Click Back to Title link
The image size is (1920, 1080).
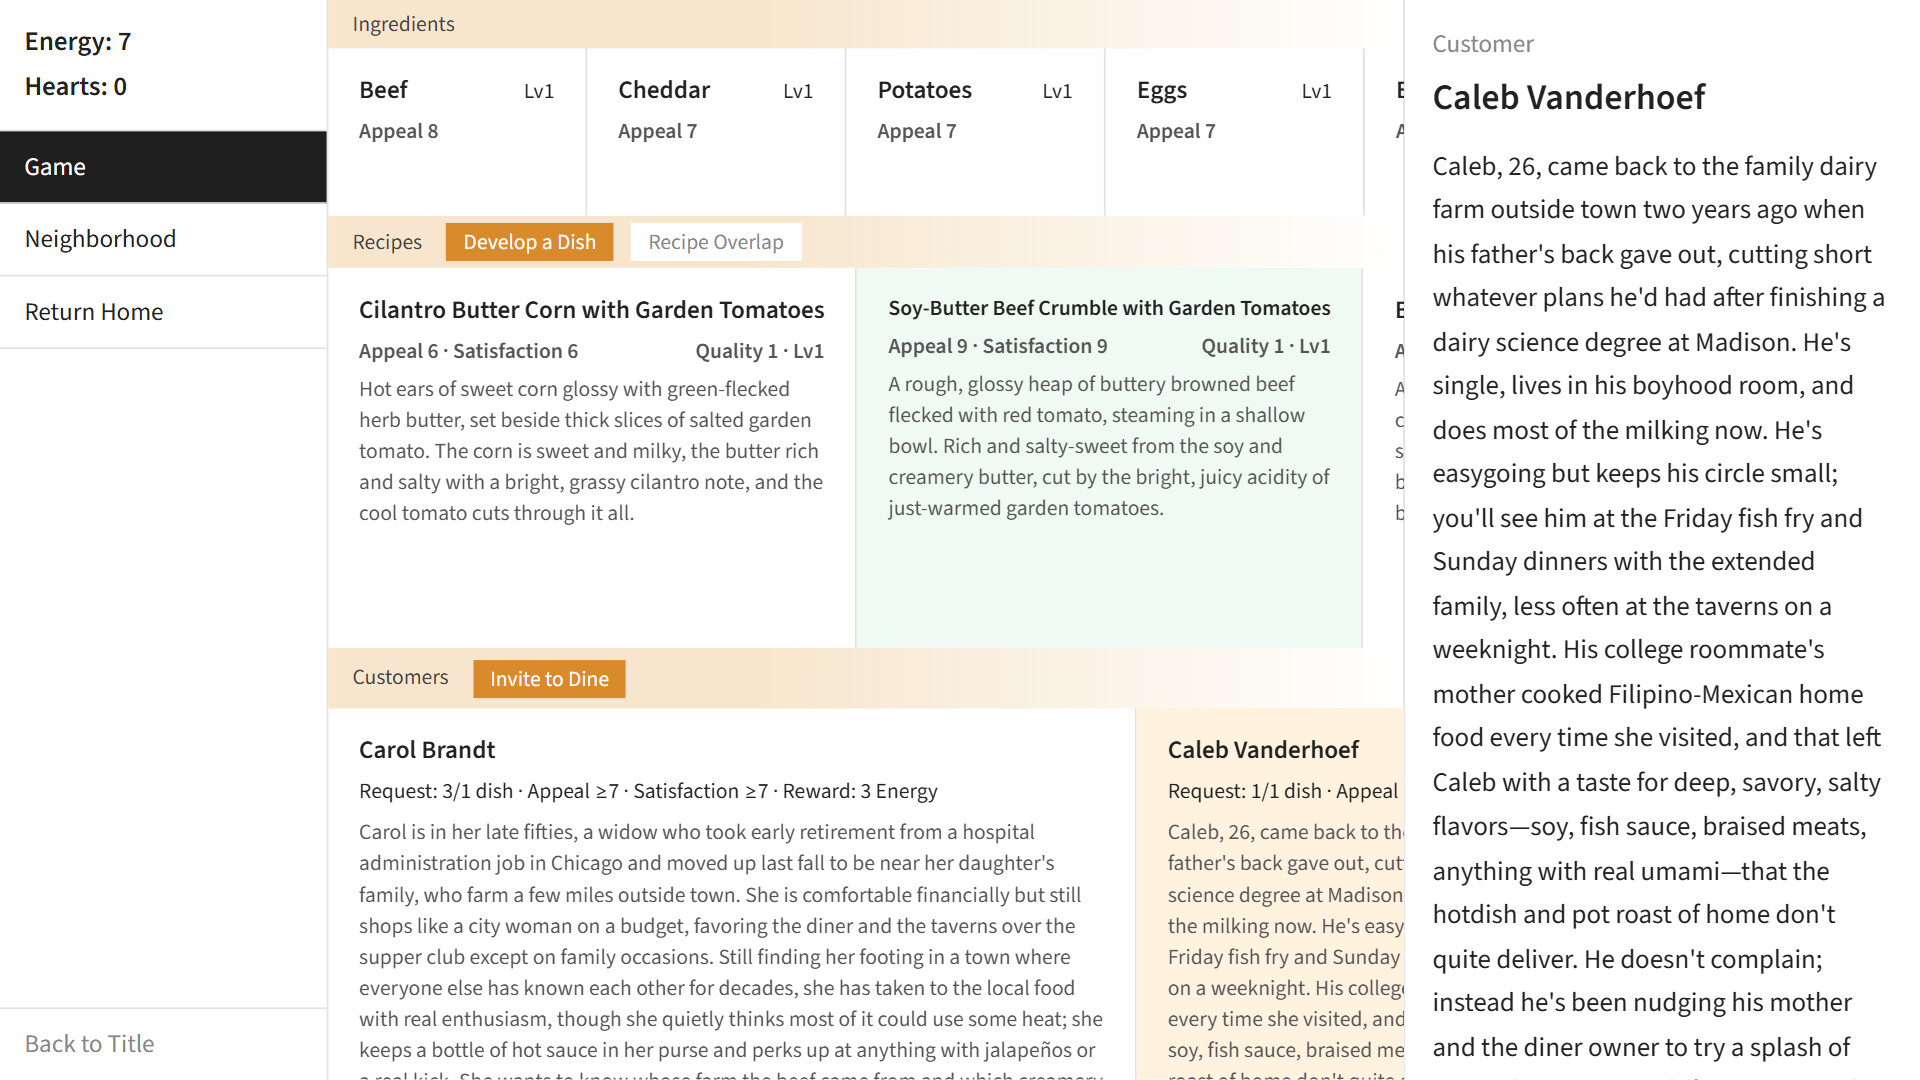(x=89, y=1044)
